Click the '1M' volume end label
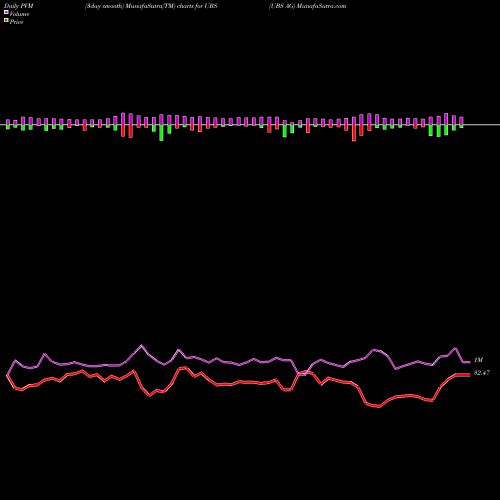The width and height of the screenshot is (500, 500). click(x=478, y=360)
